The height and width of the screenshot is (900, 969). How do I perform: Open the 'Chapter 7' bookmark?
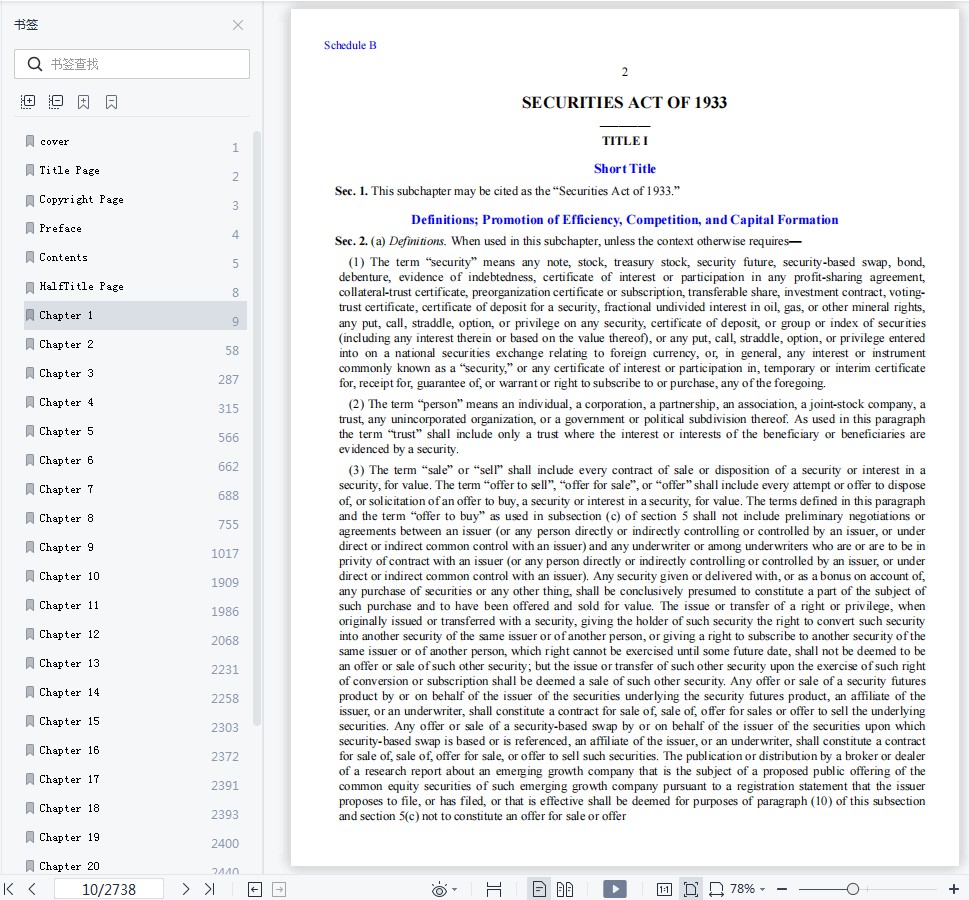coord(135,490)
